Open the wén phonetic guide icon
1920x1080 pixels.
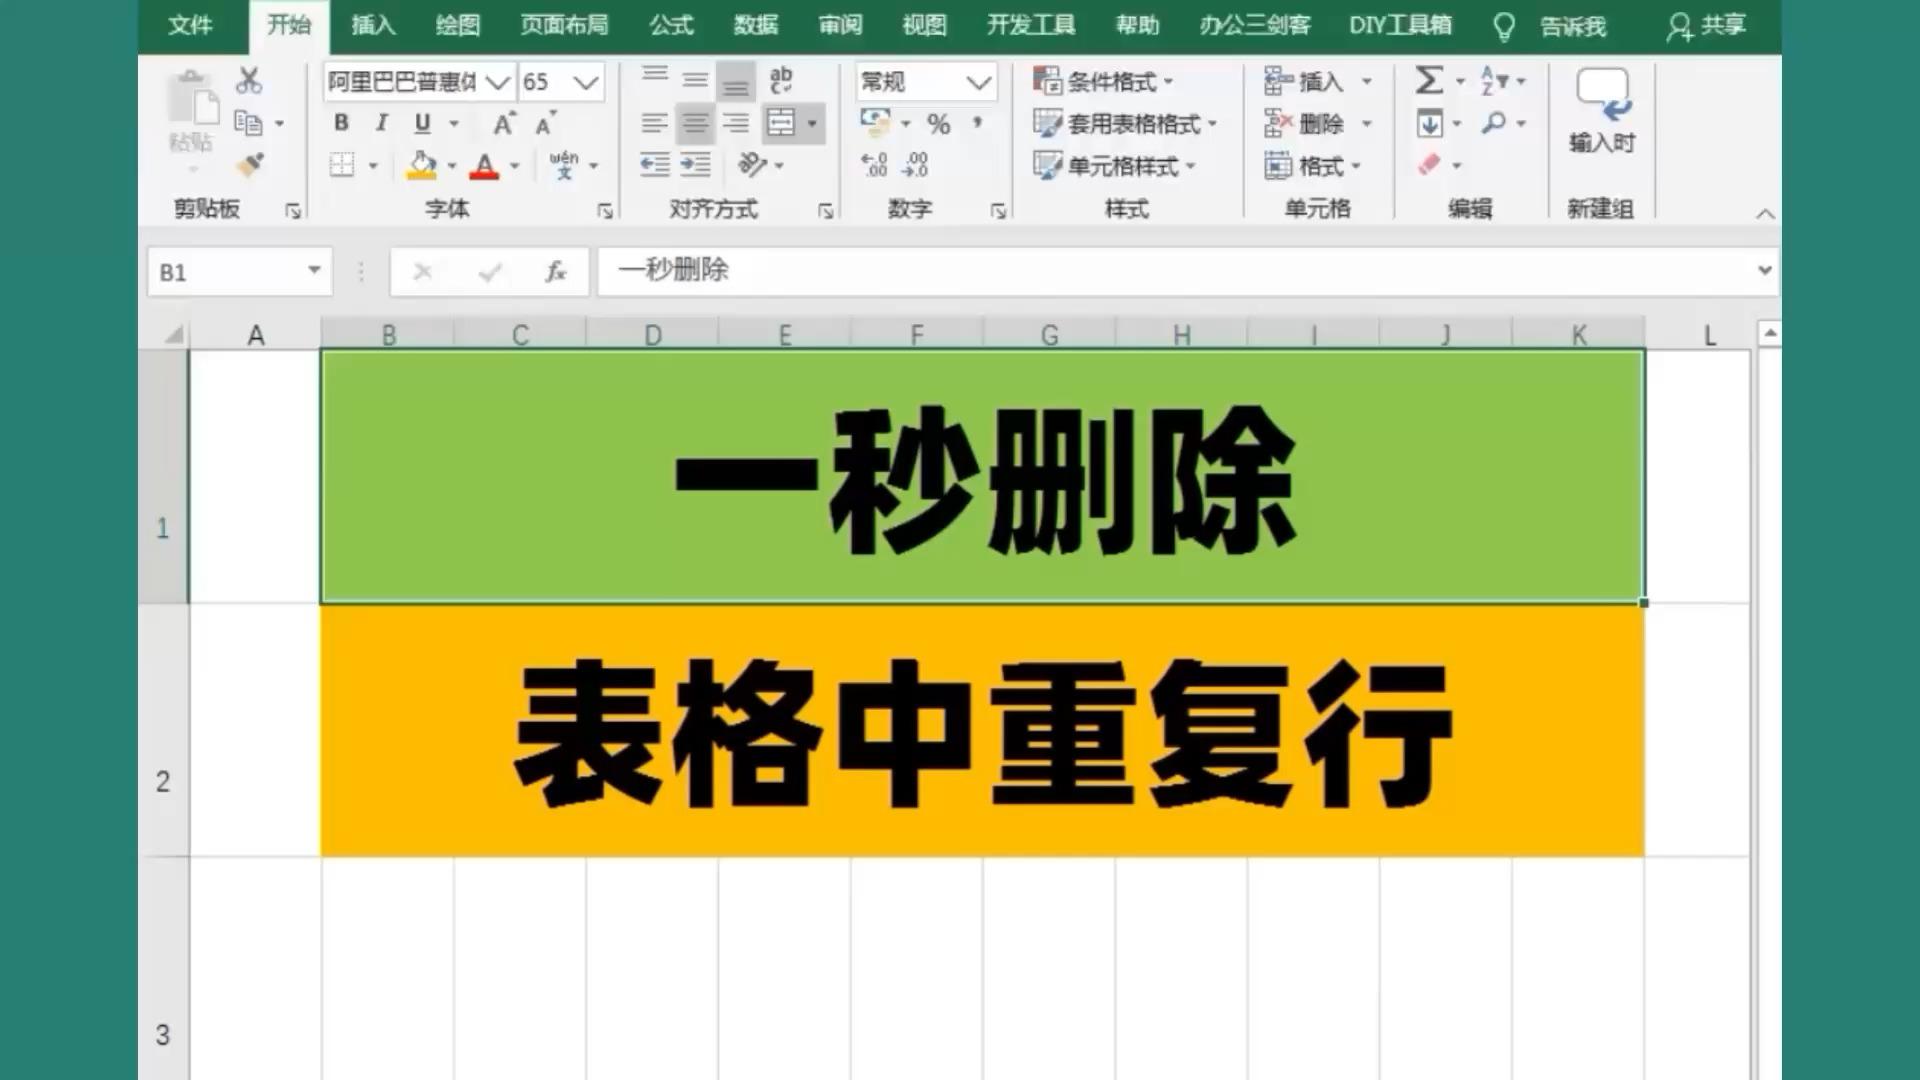click(x=564, y=165)
